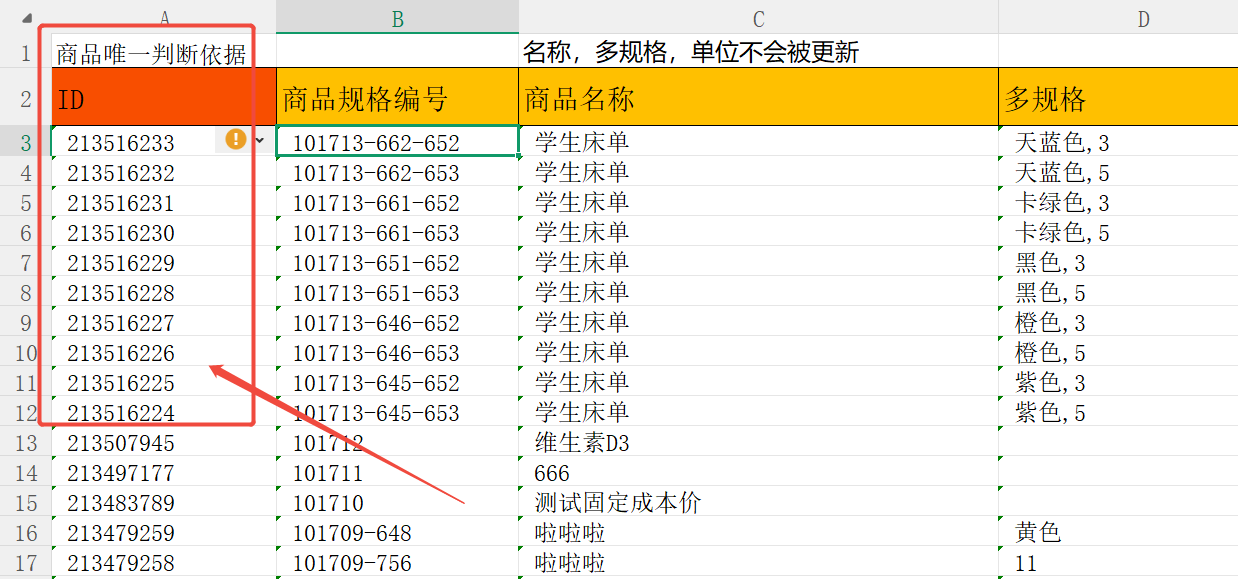Viewport: 1238px width, 579px height.
Task: Click spec code 101713-662-652
Action: (376, 143)
